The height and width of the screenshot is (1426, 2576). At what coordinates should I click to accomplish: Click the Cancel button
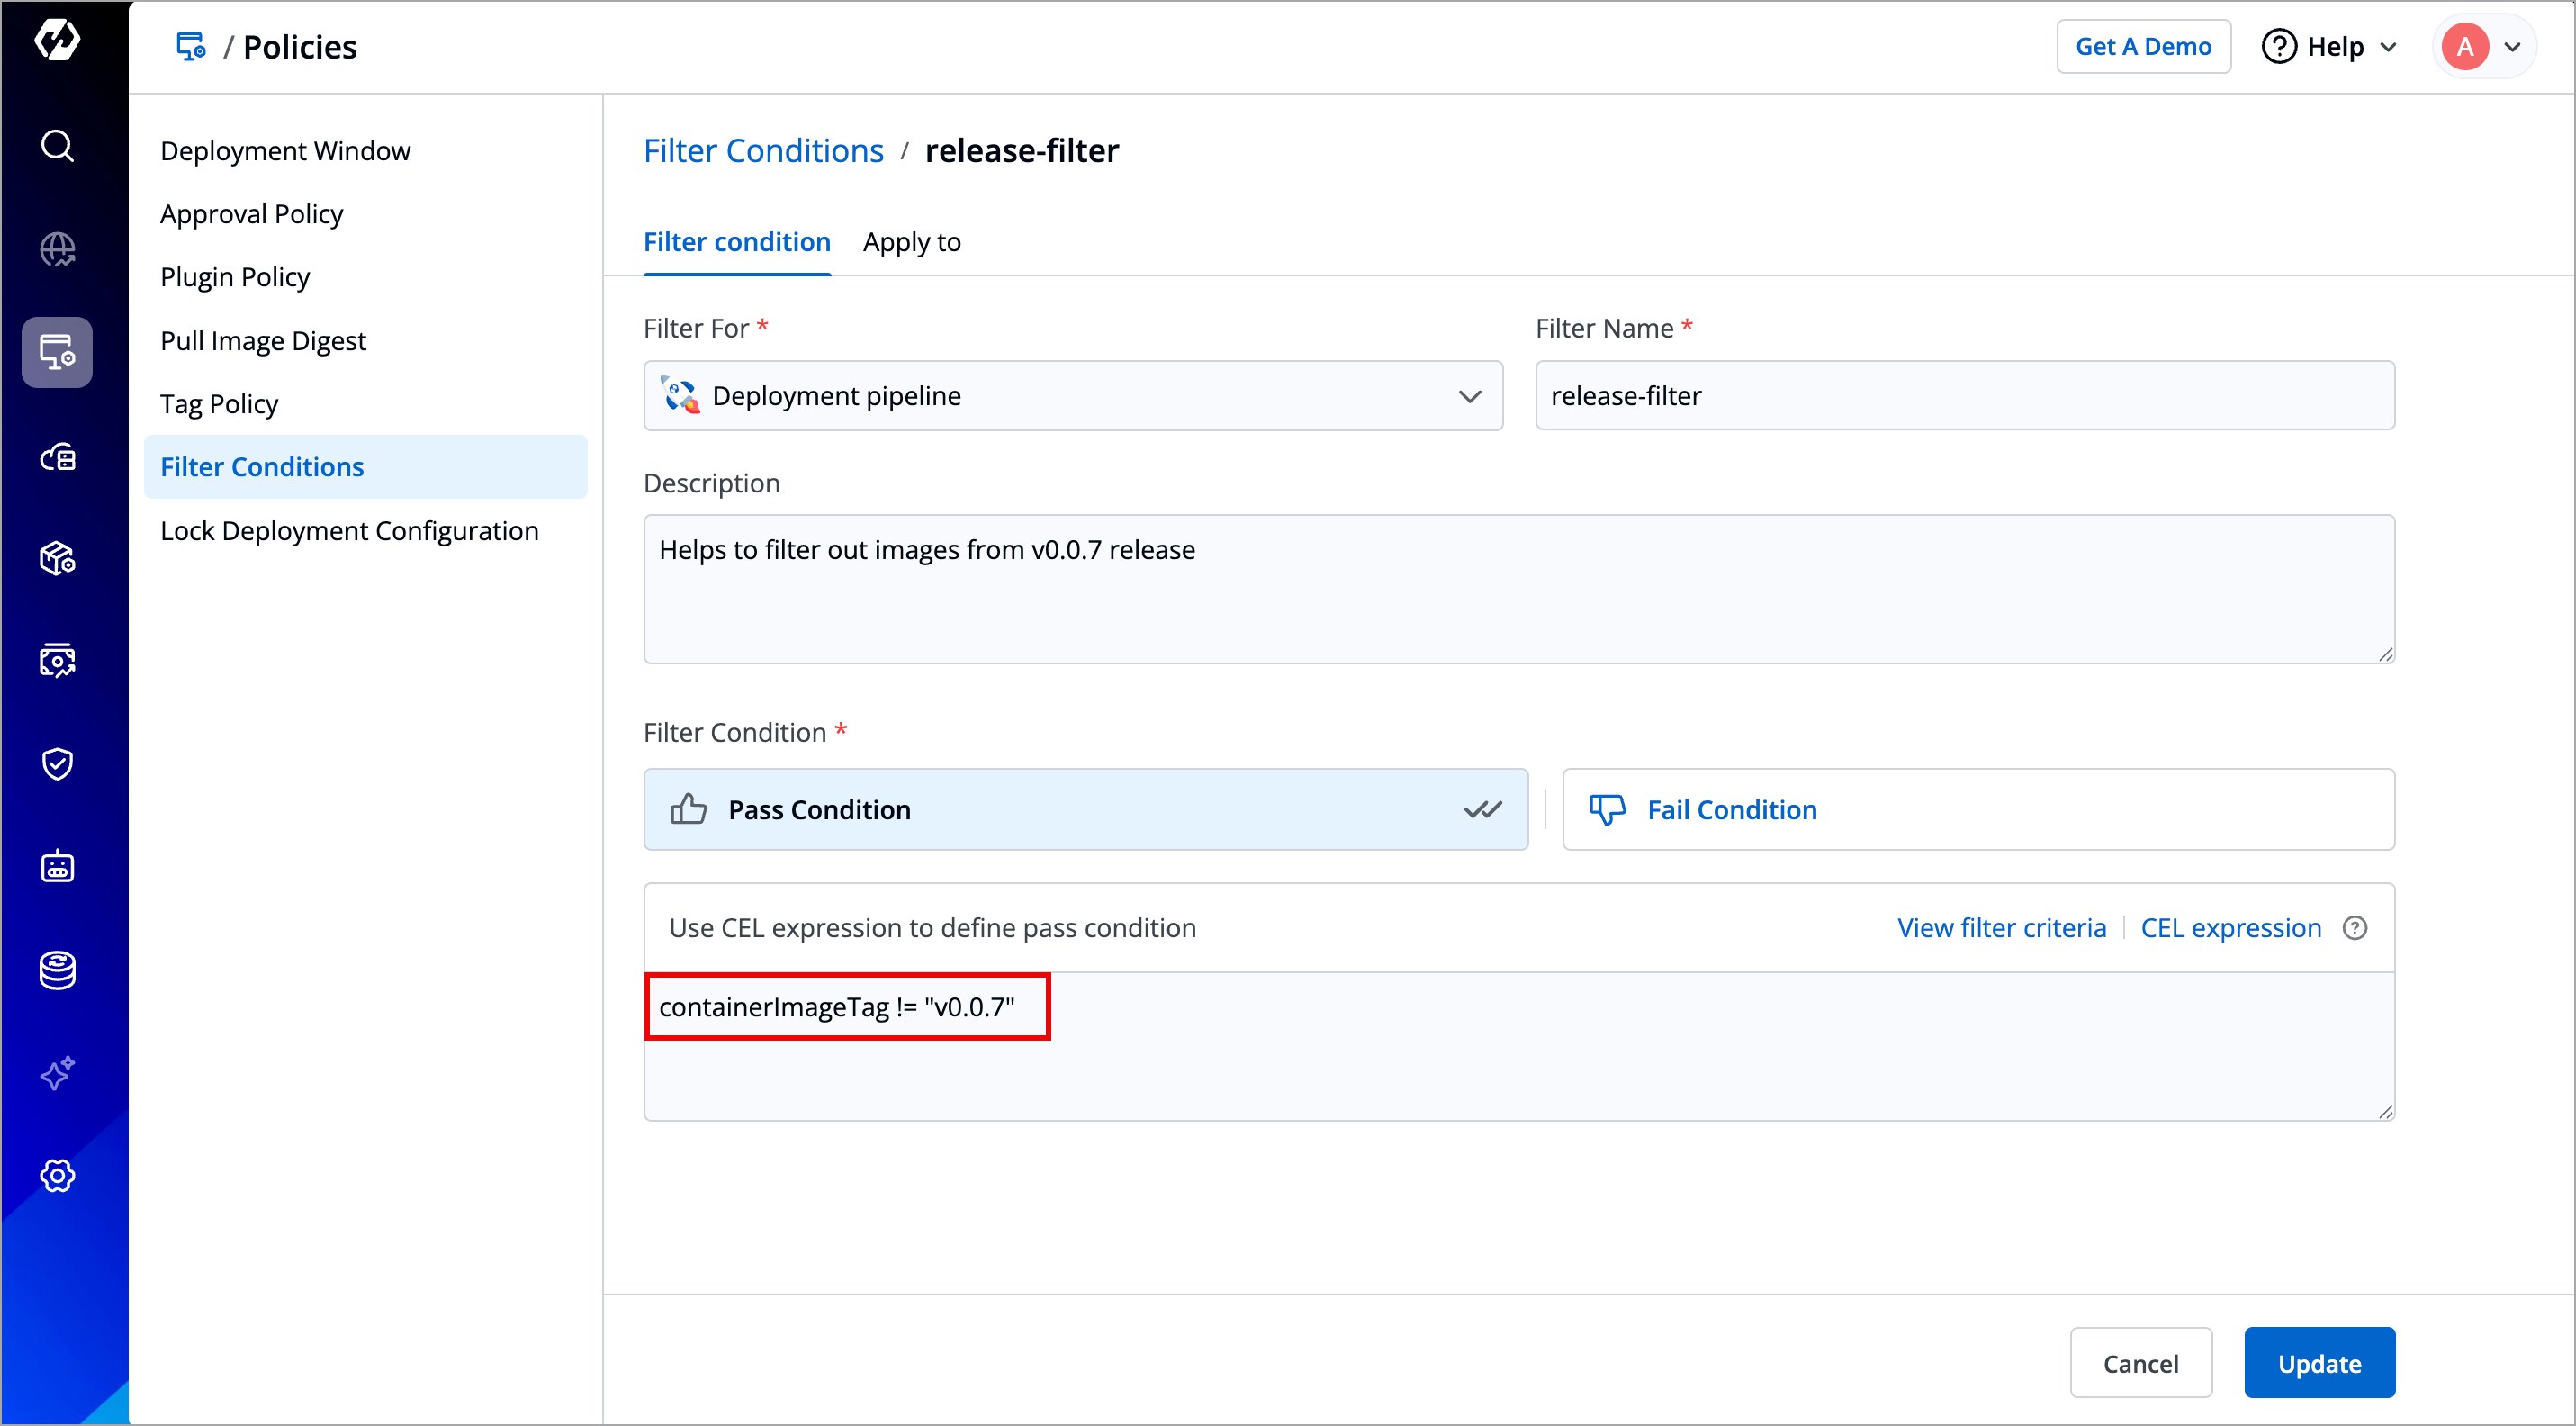pos(2140,1363)
